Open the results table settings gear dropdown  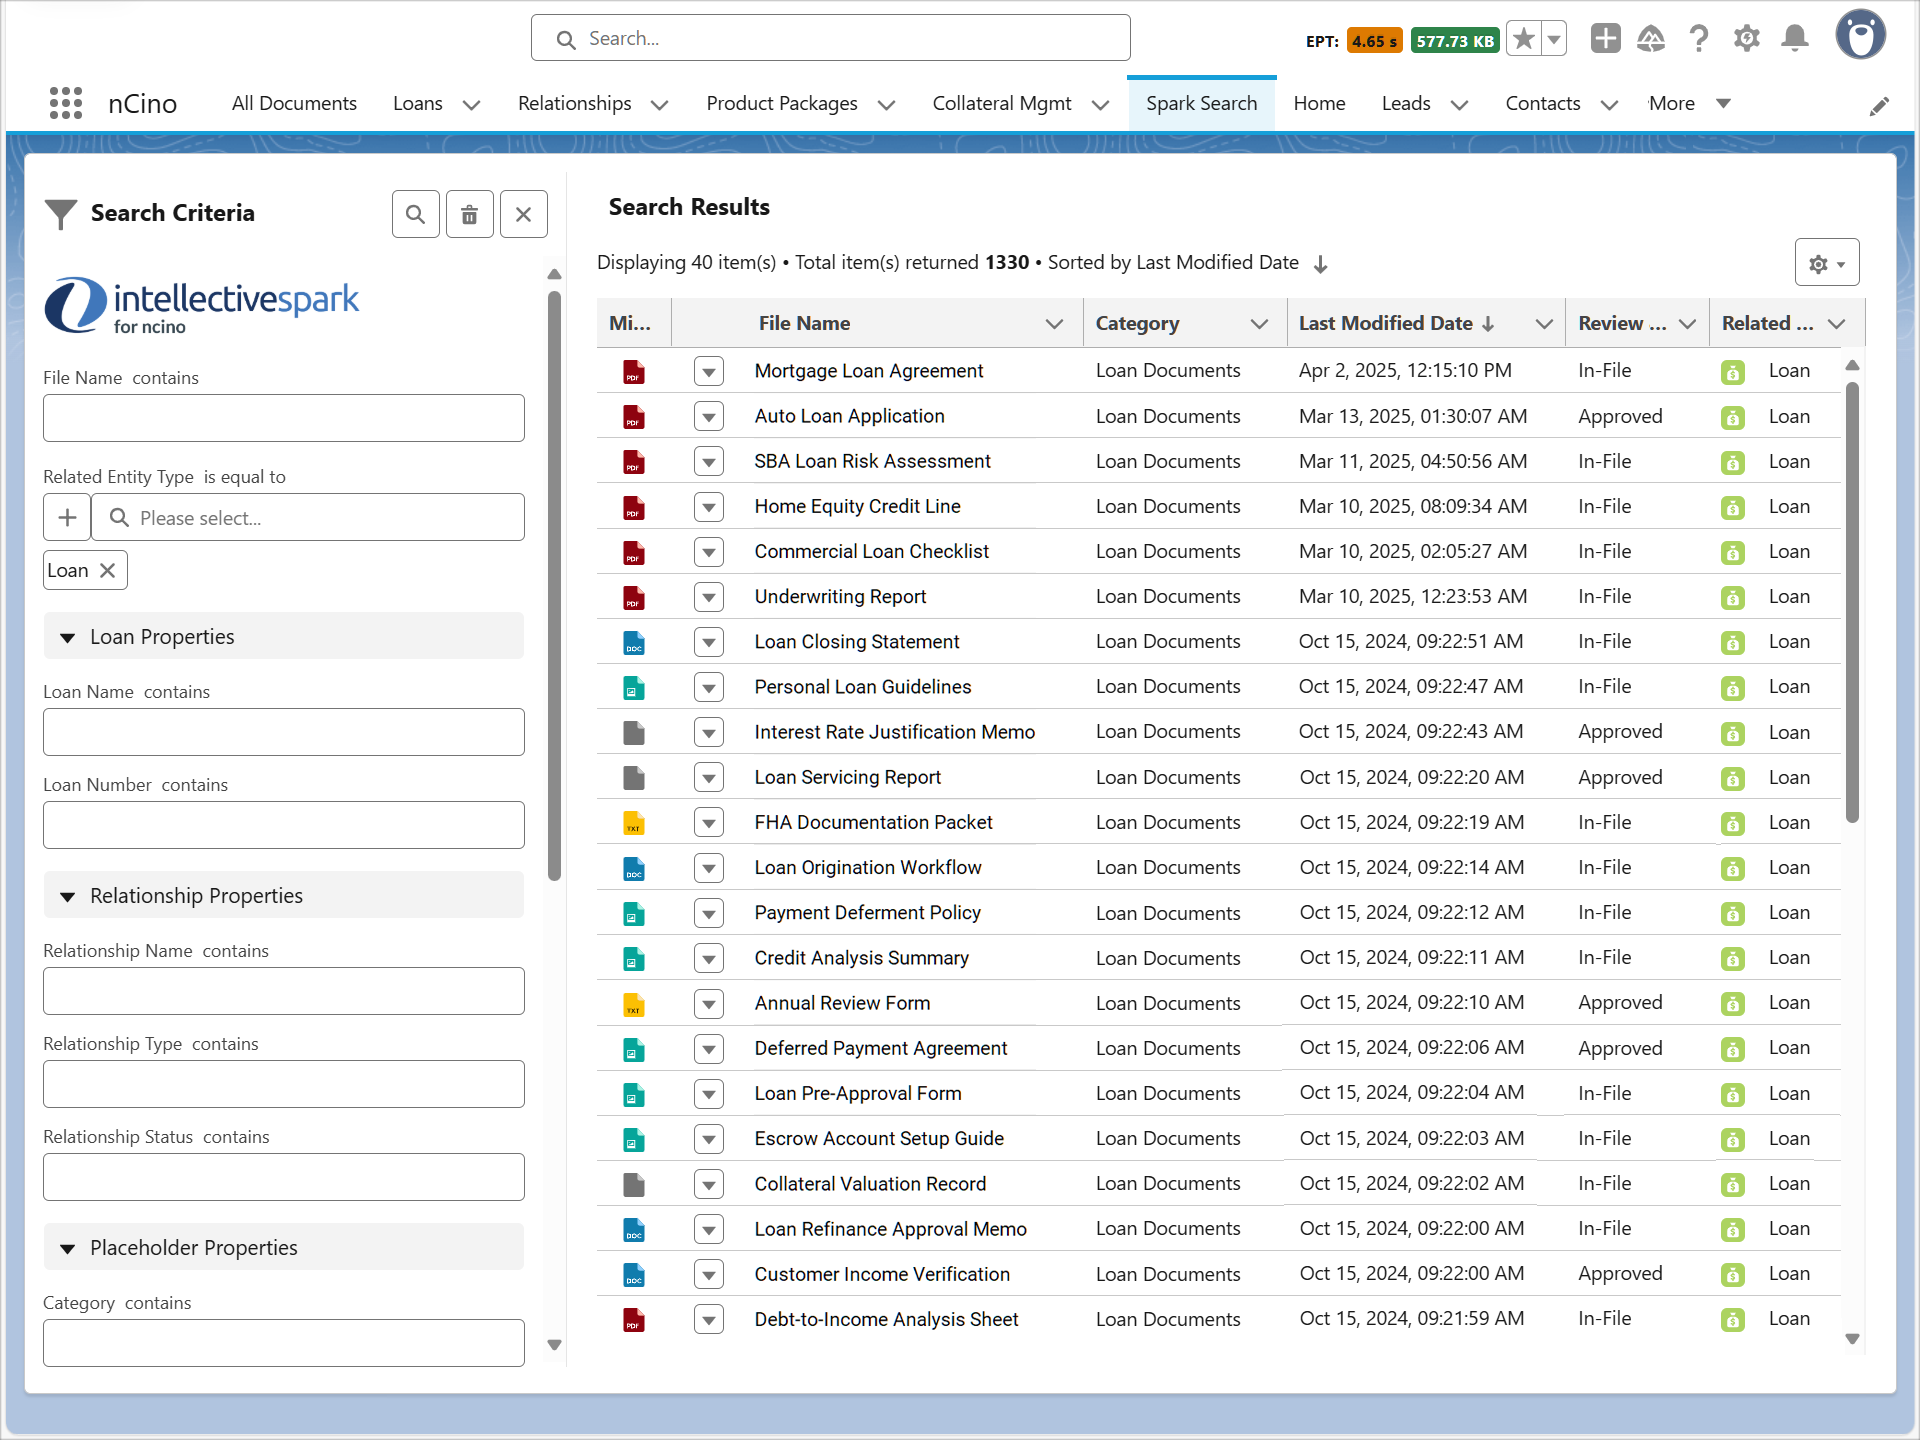tap(1827, 263)
